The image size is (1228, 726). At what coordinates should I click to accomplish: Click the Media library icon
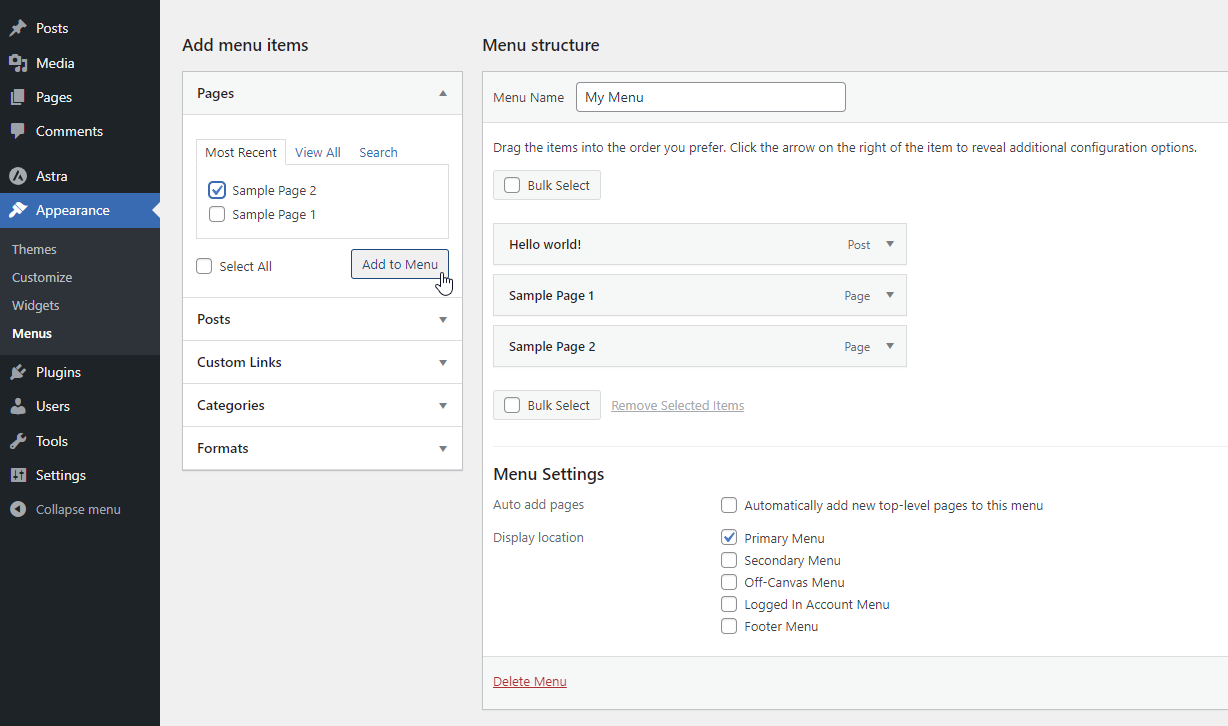click(18, 63)
